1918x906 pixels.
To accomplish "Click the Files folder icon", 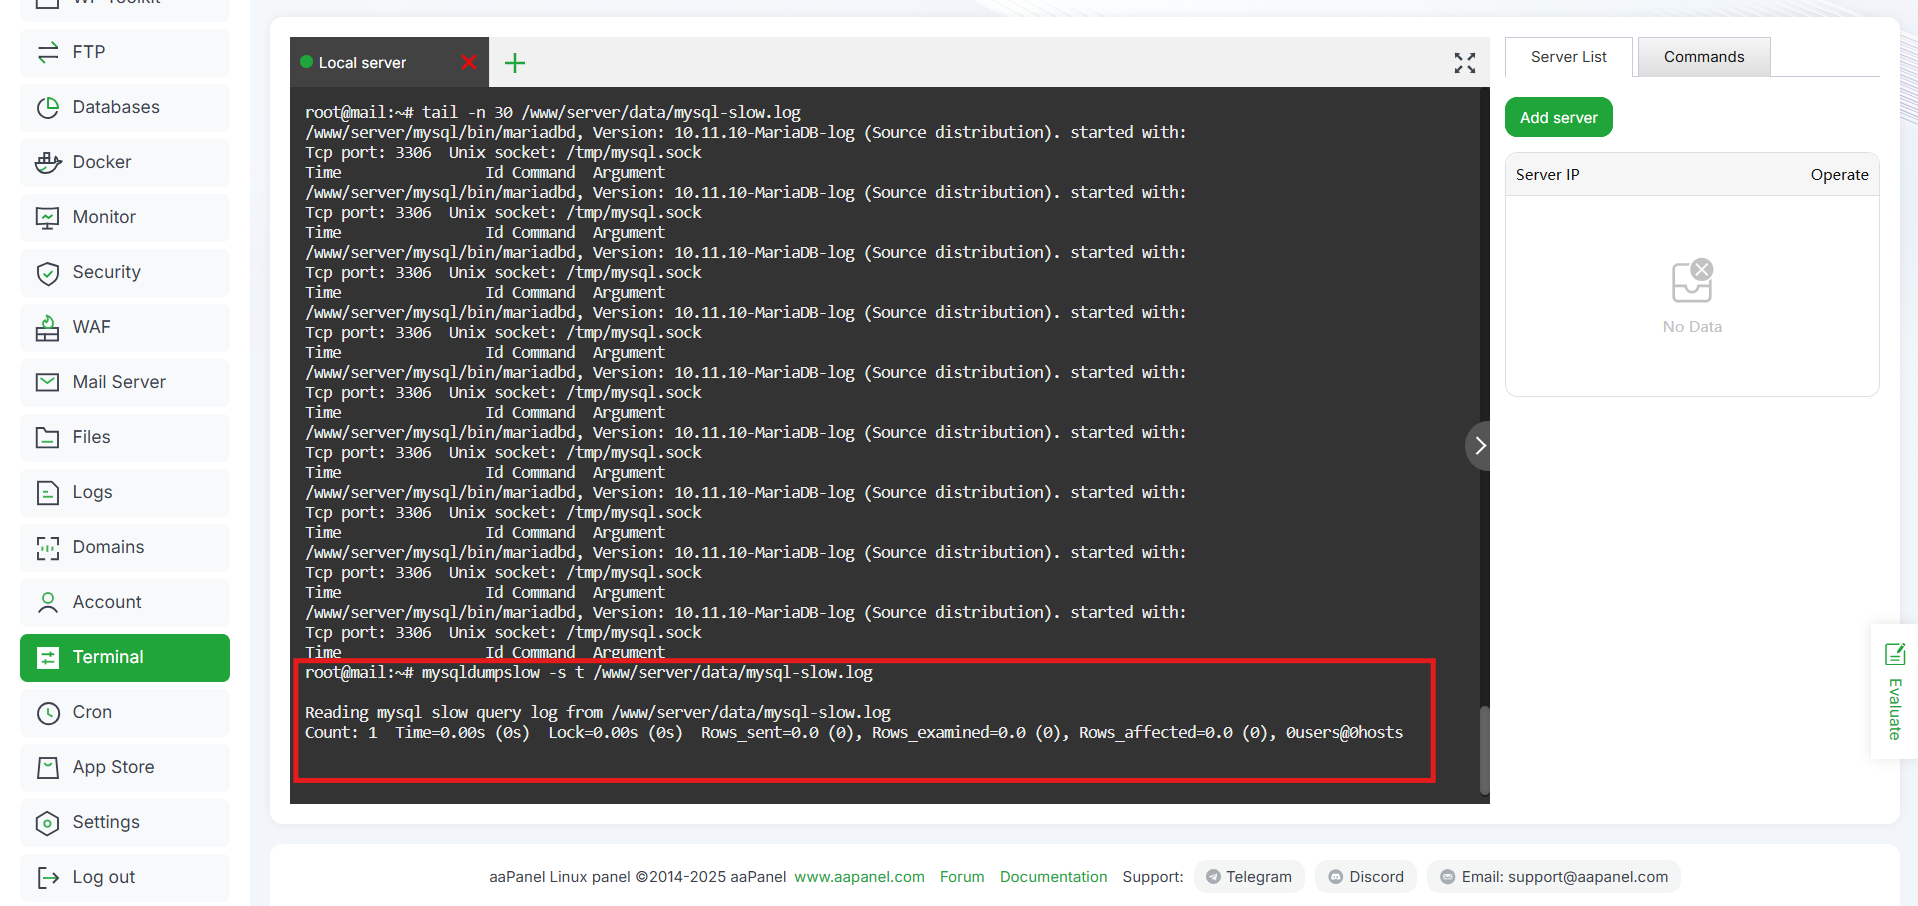I will (47, 437).
